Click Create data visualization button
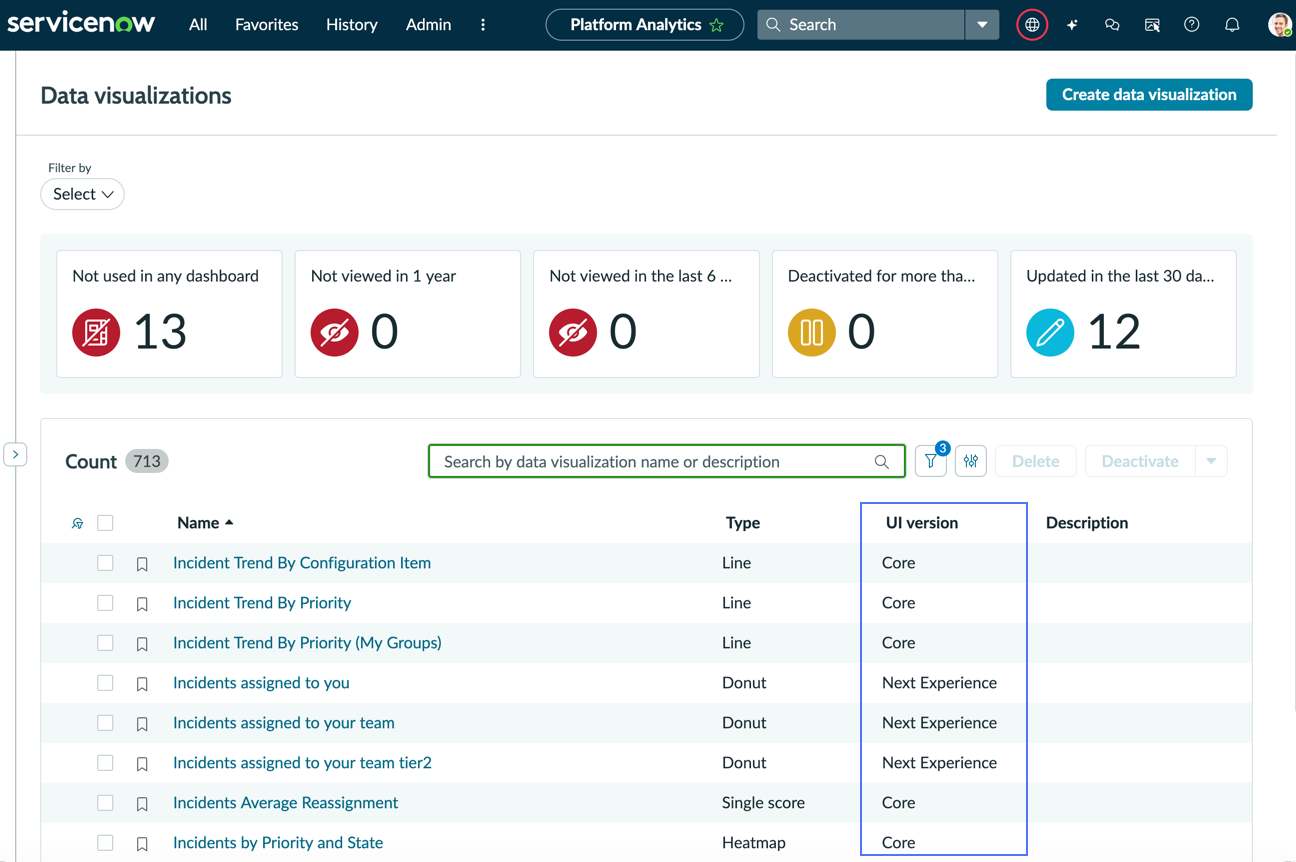 [x=1149, y=95]
